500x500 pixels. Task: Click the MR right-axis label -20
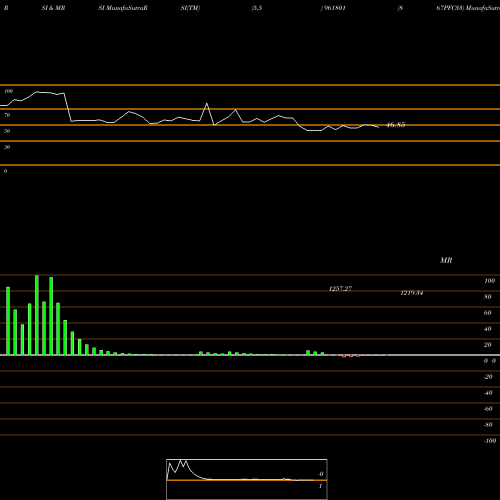(488, 377)
